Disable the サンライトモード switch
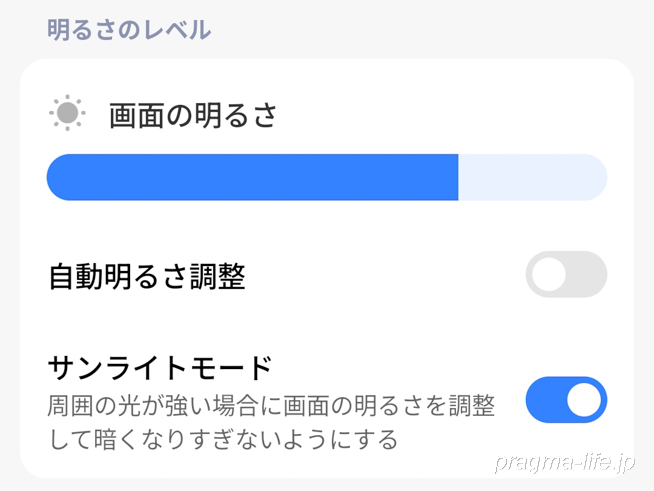The width and height of the screenshot is (654, 491). (566, 400)
